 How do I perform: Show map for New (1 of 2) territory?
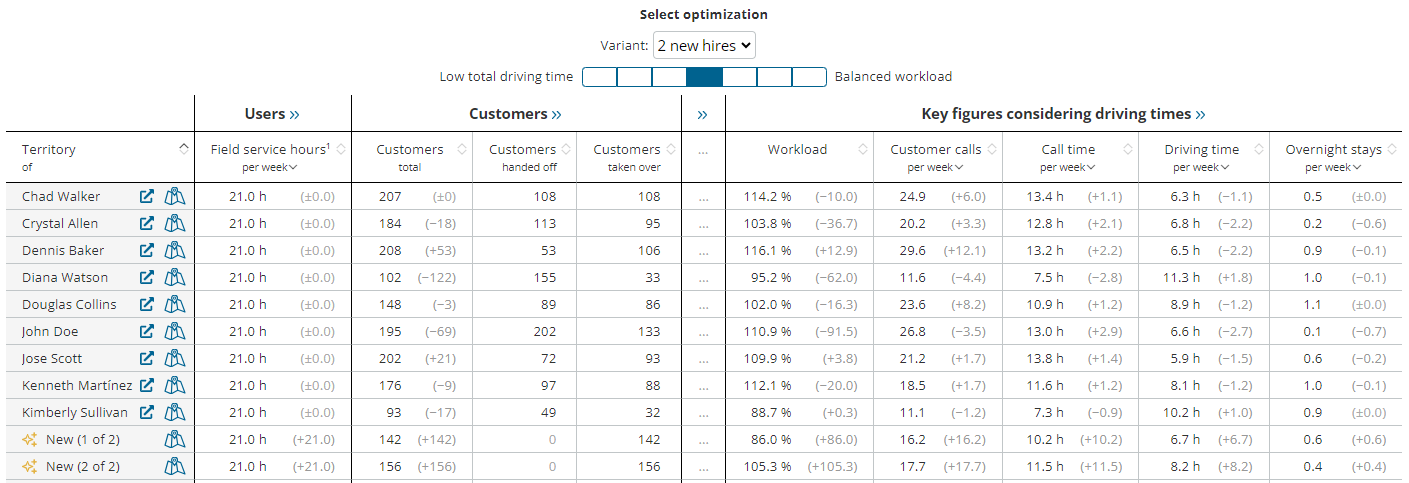pos(175,440)
